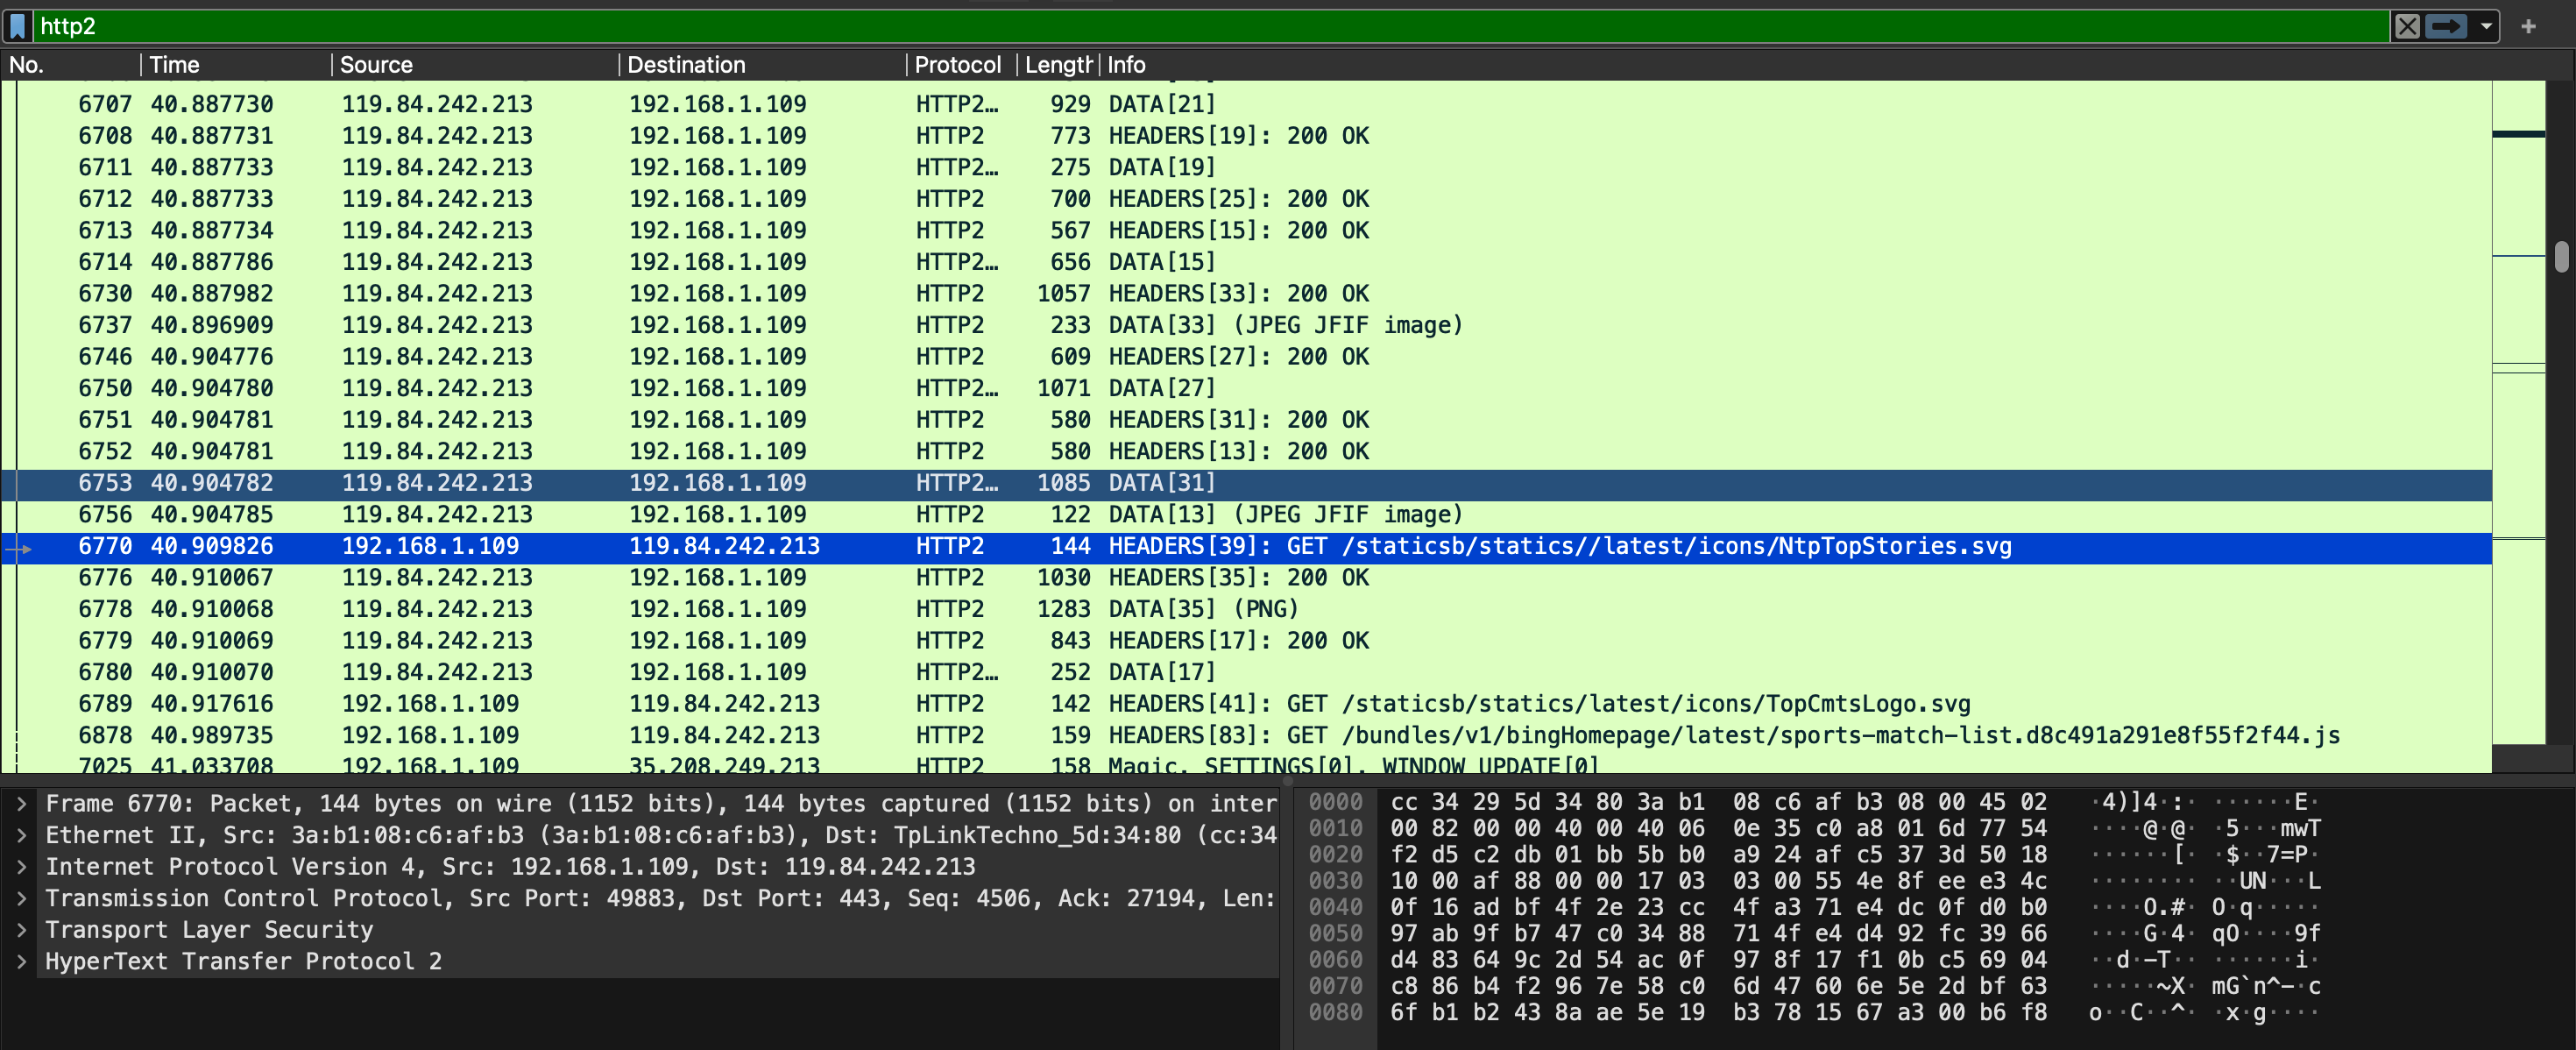Select packet 6878 sports-match-list request
Viewport: 2576px width, 1050px height.
[x=1246, y=735]
